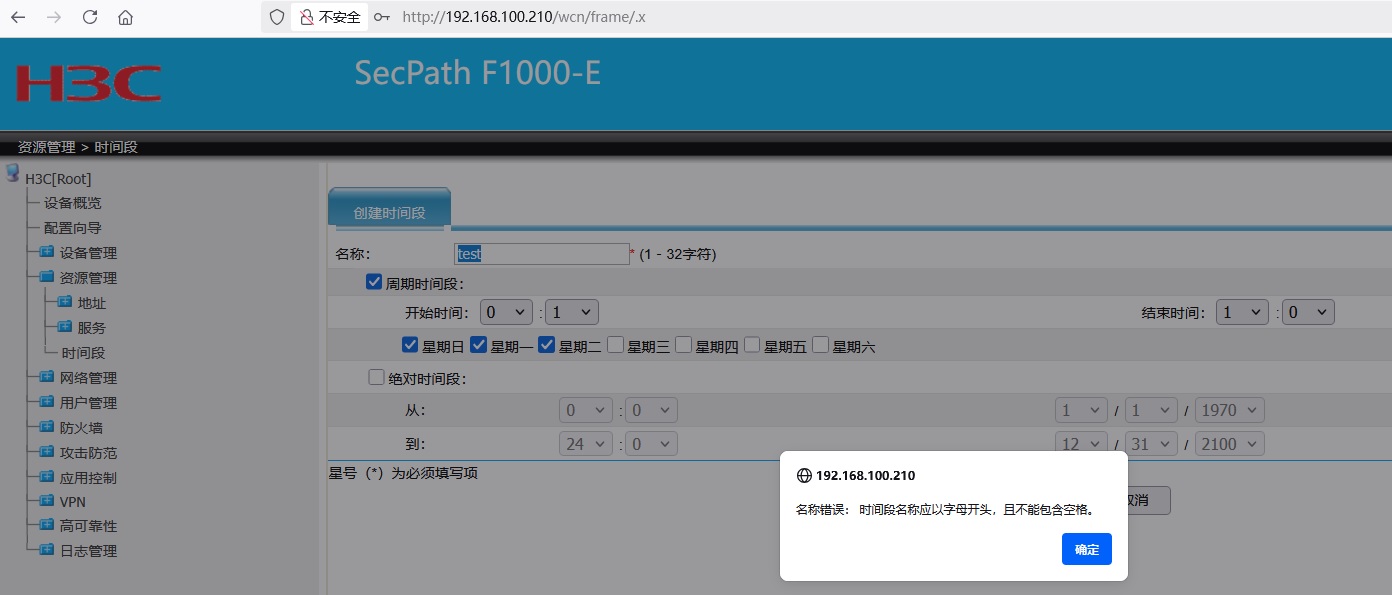Screen dimensions: 1392x595
Task: Click the H3C logo
Action: point(88,84)
